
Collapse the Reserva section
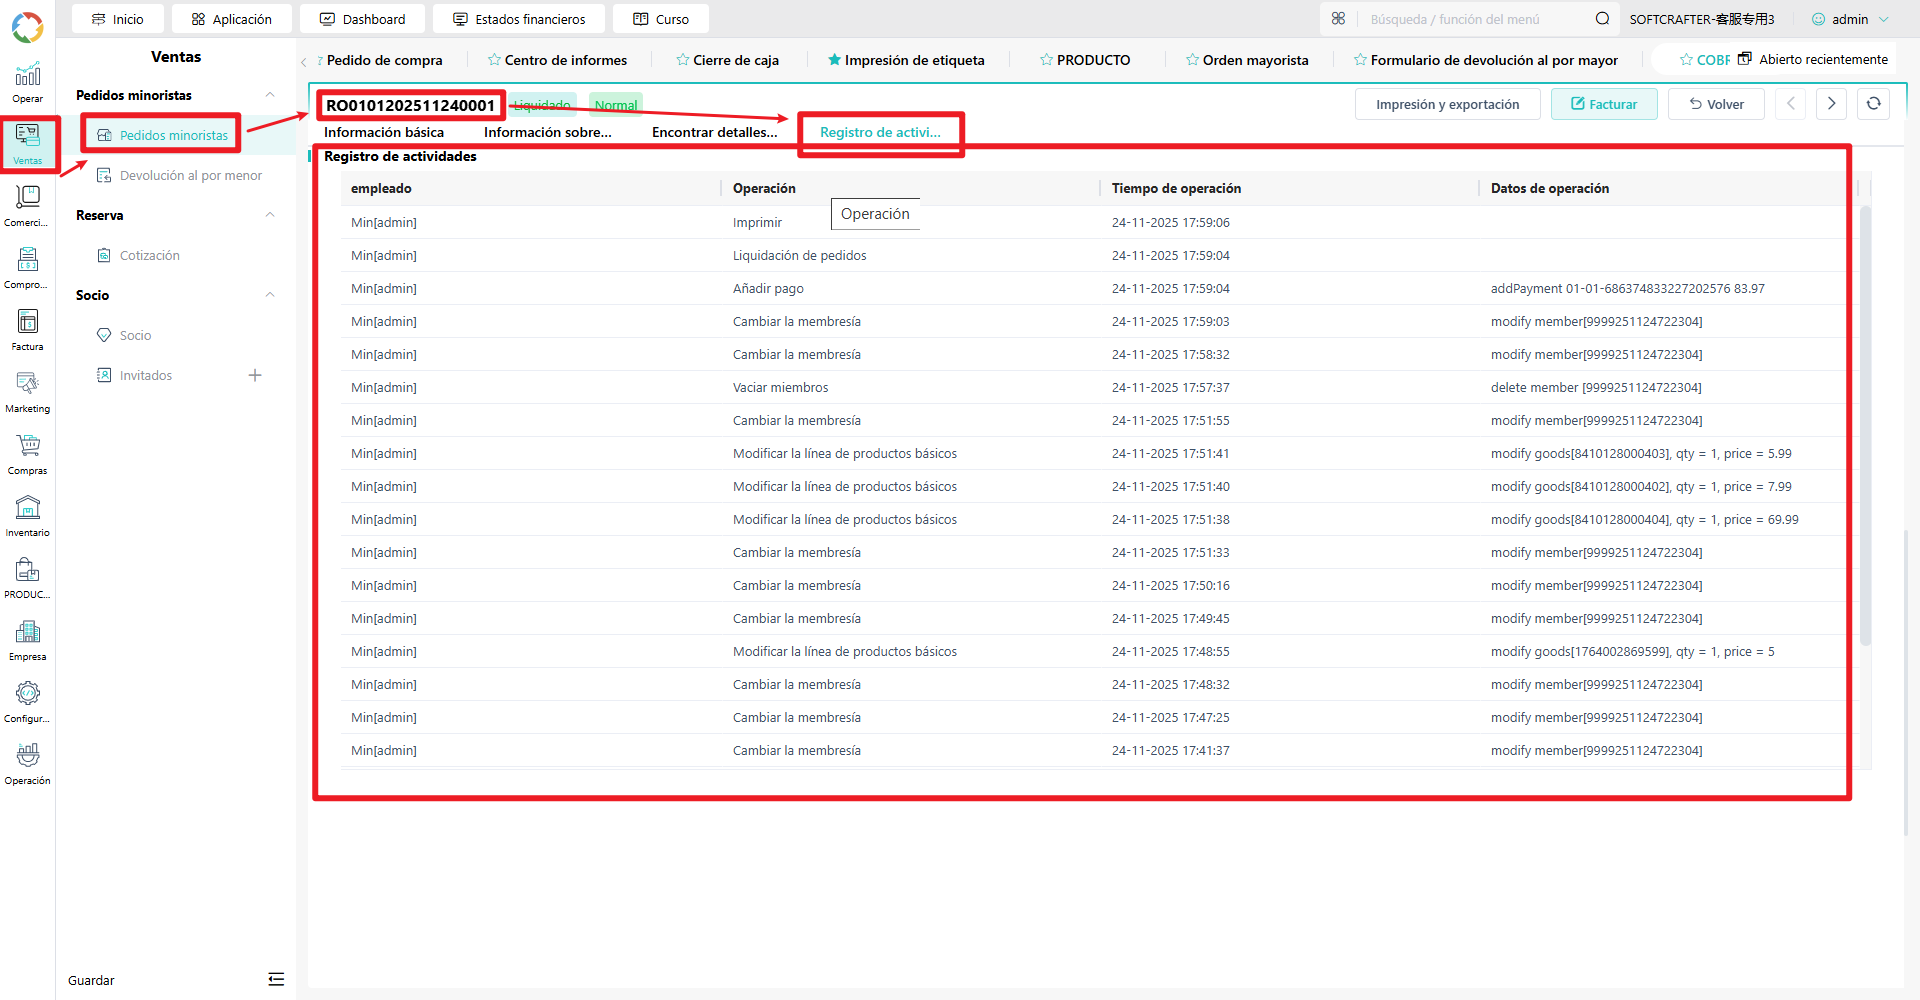click(270, 215)
